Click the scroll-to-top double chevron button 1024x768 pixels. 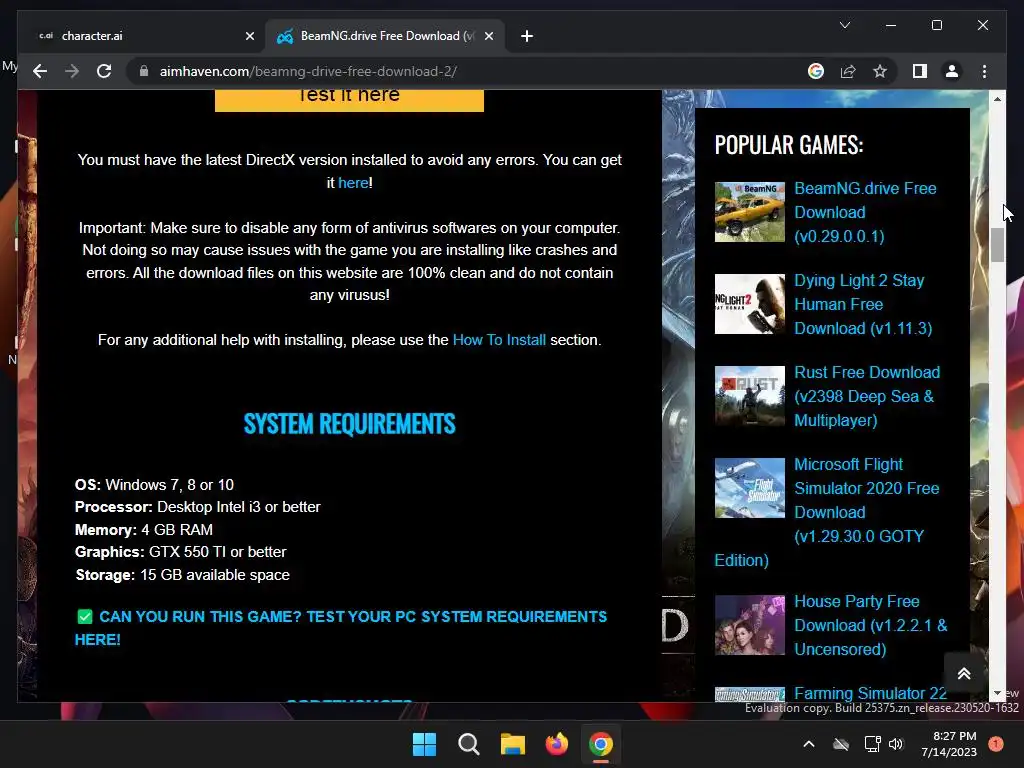click(x=964, y=673)
